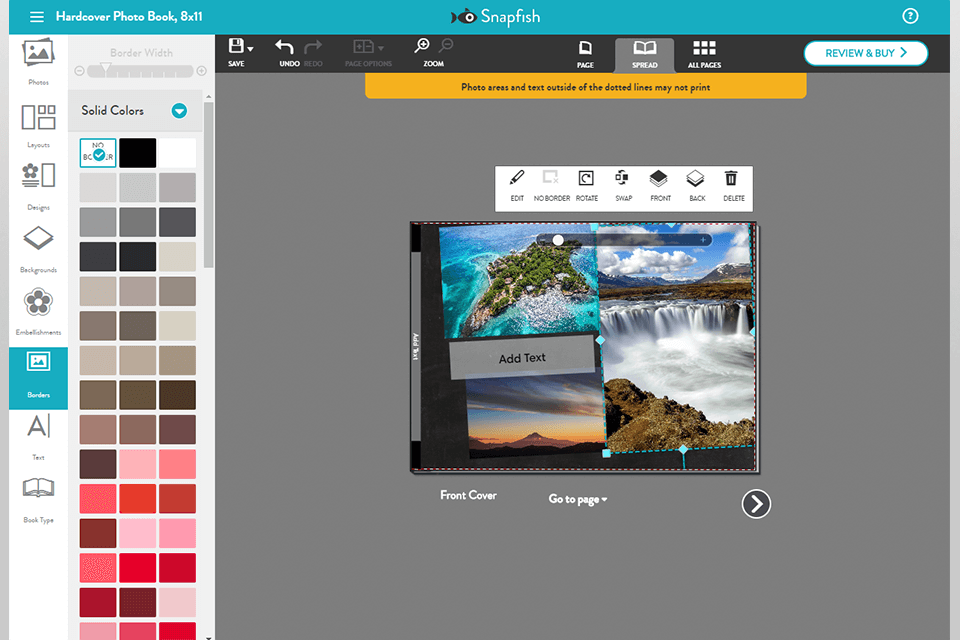Image resolution: width=960 pixels, height=640 pixels.
Task: Open the Layouts panel
Action: (38, 126)
